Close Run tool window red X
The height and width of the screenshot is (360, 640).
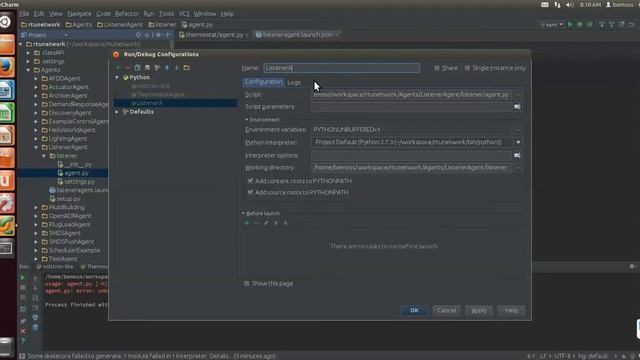coord(23,331)
